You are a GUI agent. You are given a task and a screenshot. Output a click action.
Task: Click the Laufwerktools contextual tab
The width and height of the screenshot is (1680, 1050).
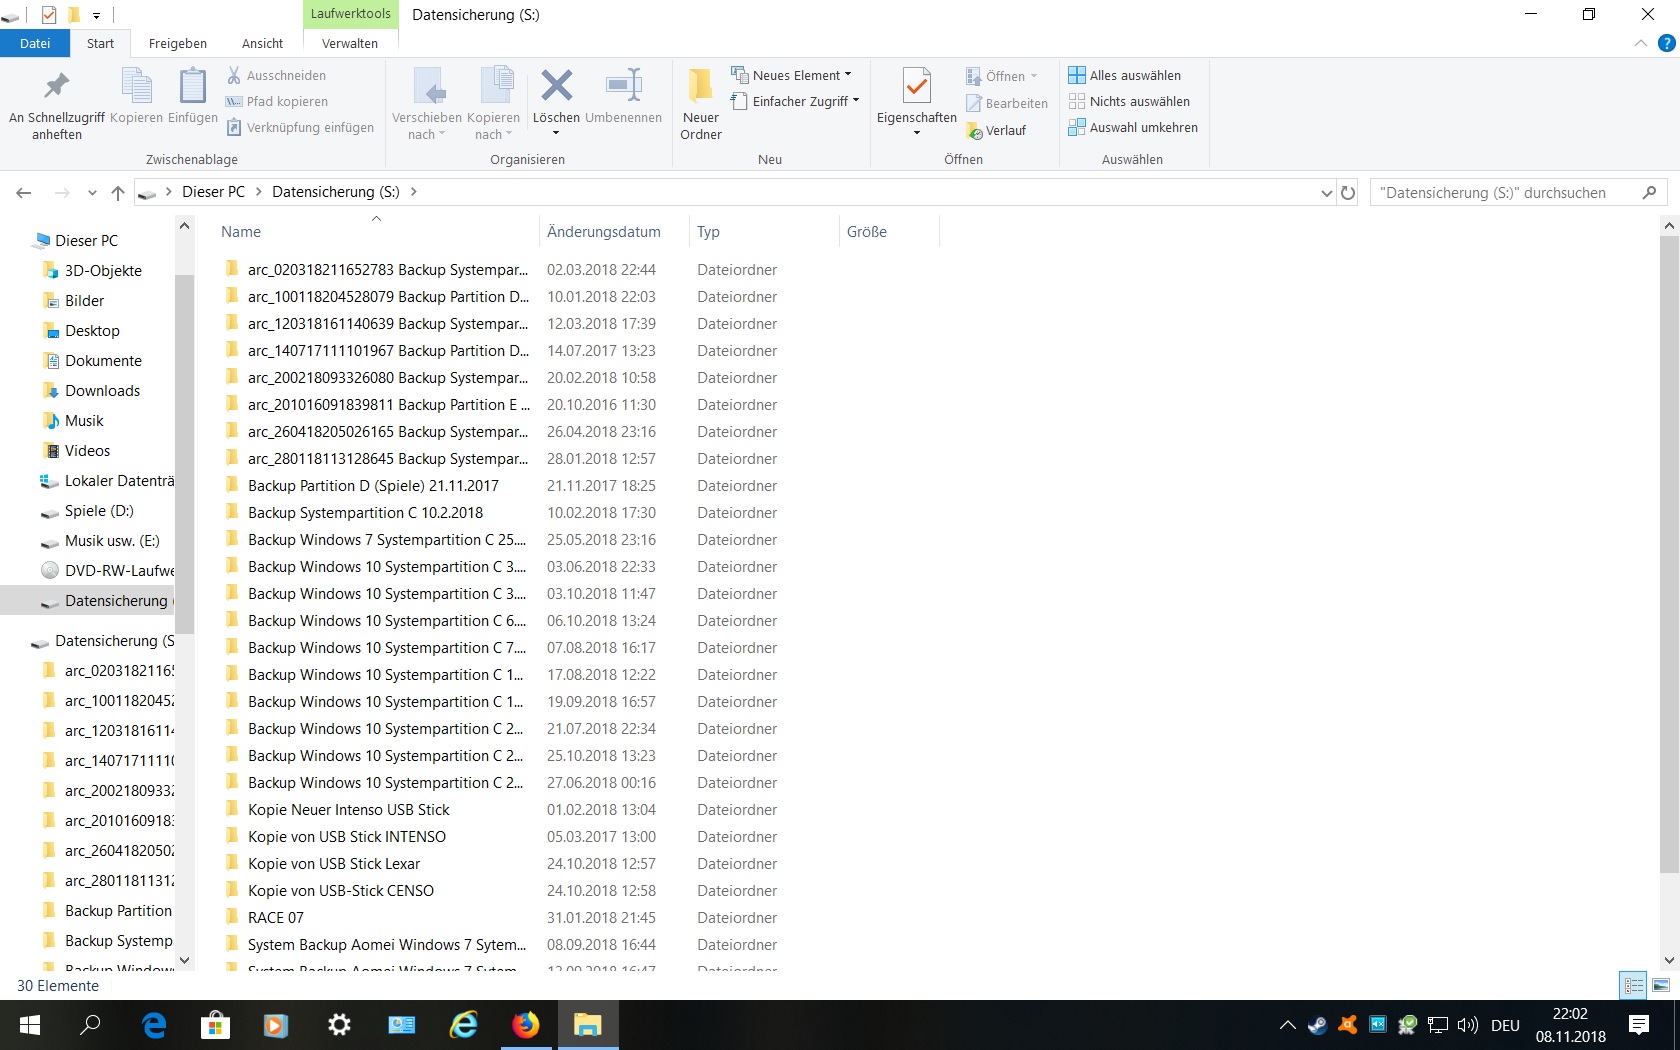pos(351,14)
